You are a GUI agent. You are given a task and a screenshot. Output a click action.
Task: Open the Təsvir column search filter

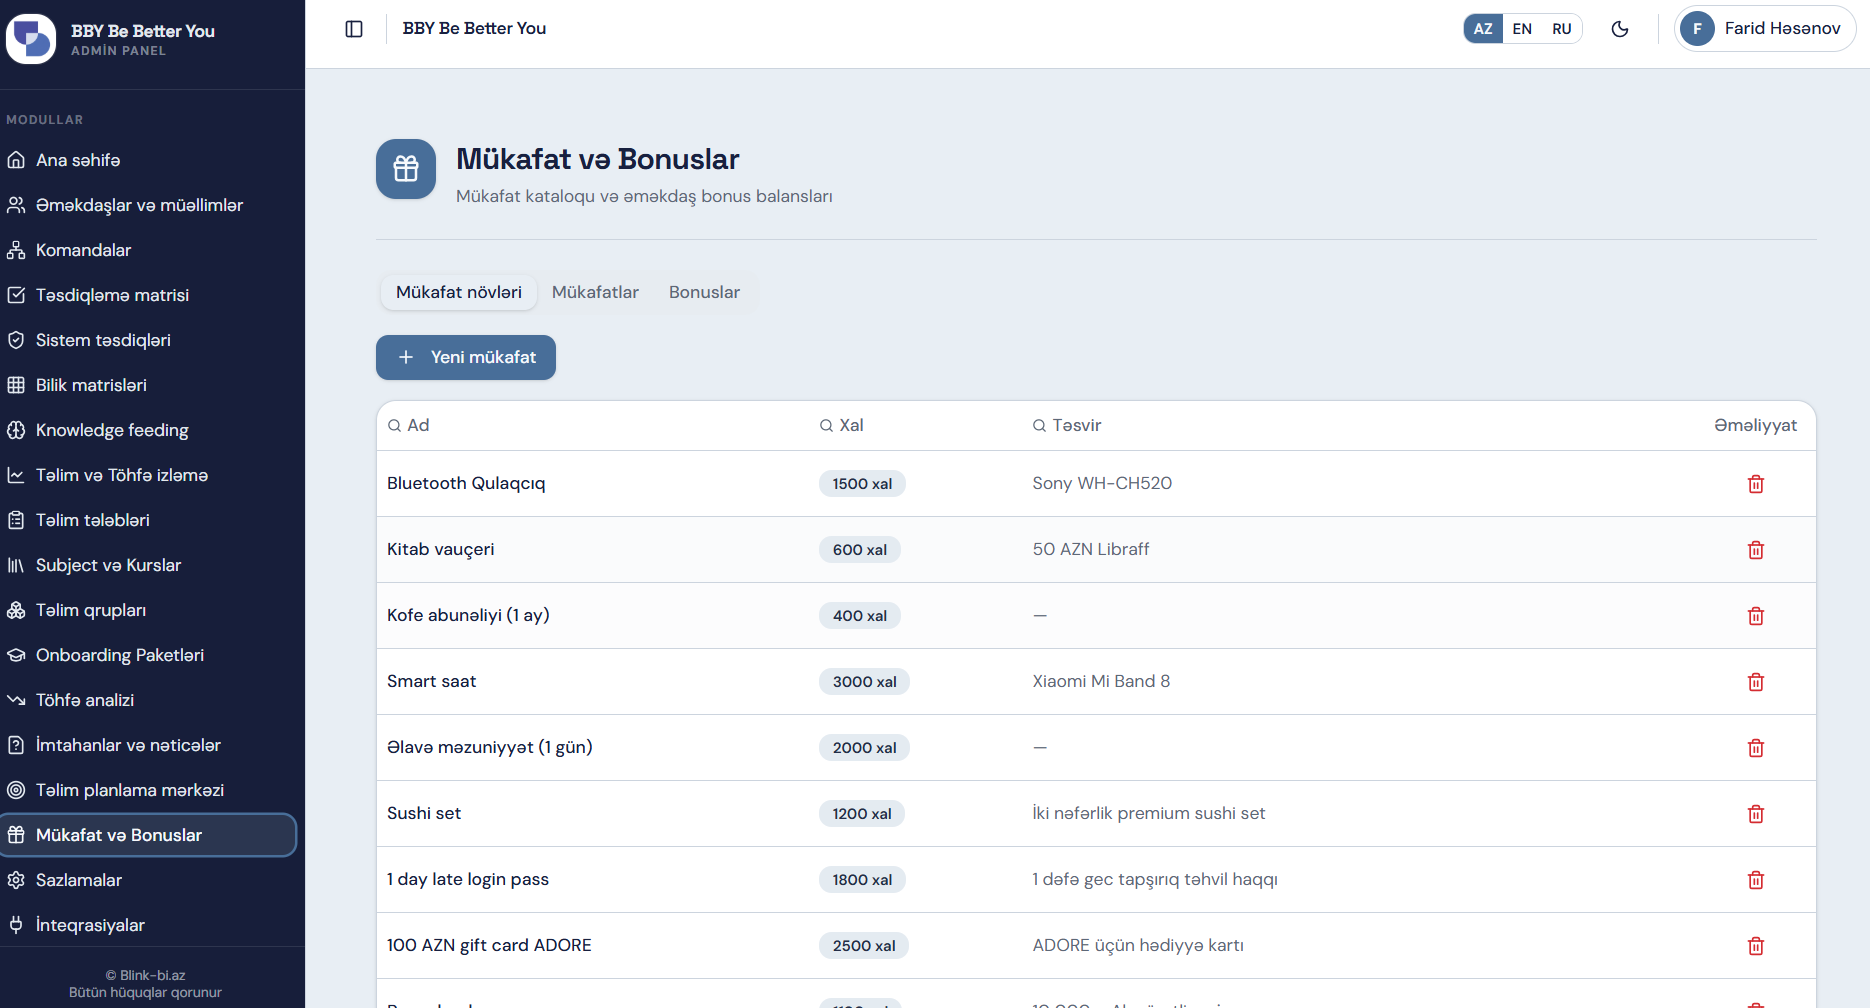[1066, 426]
